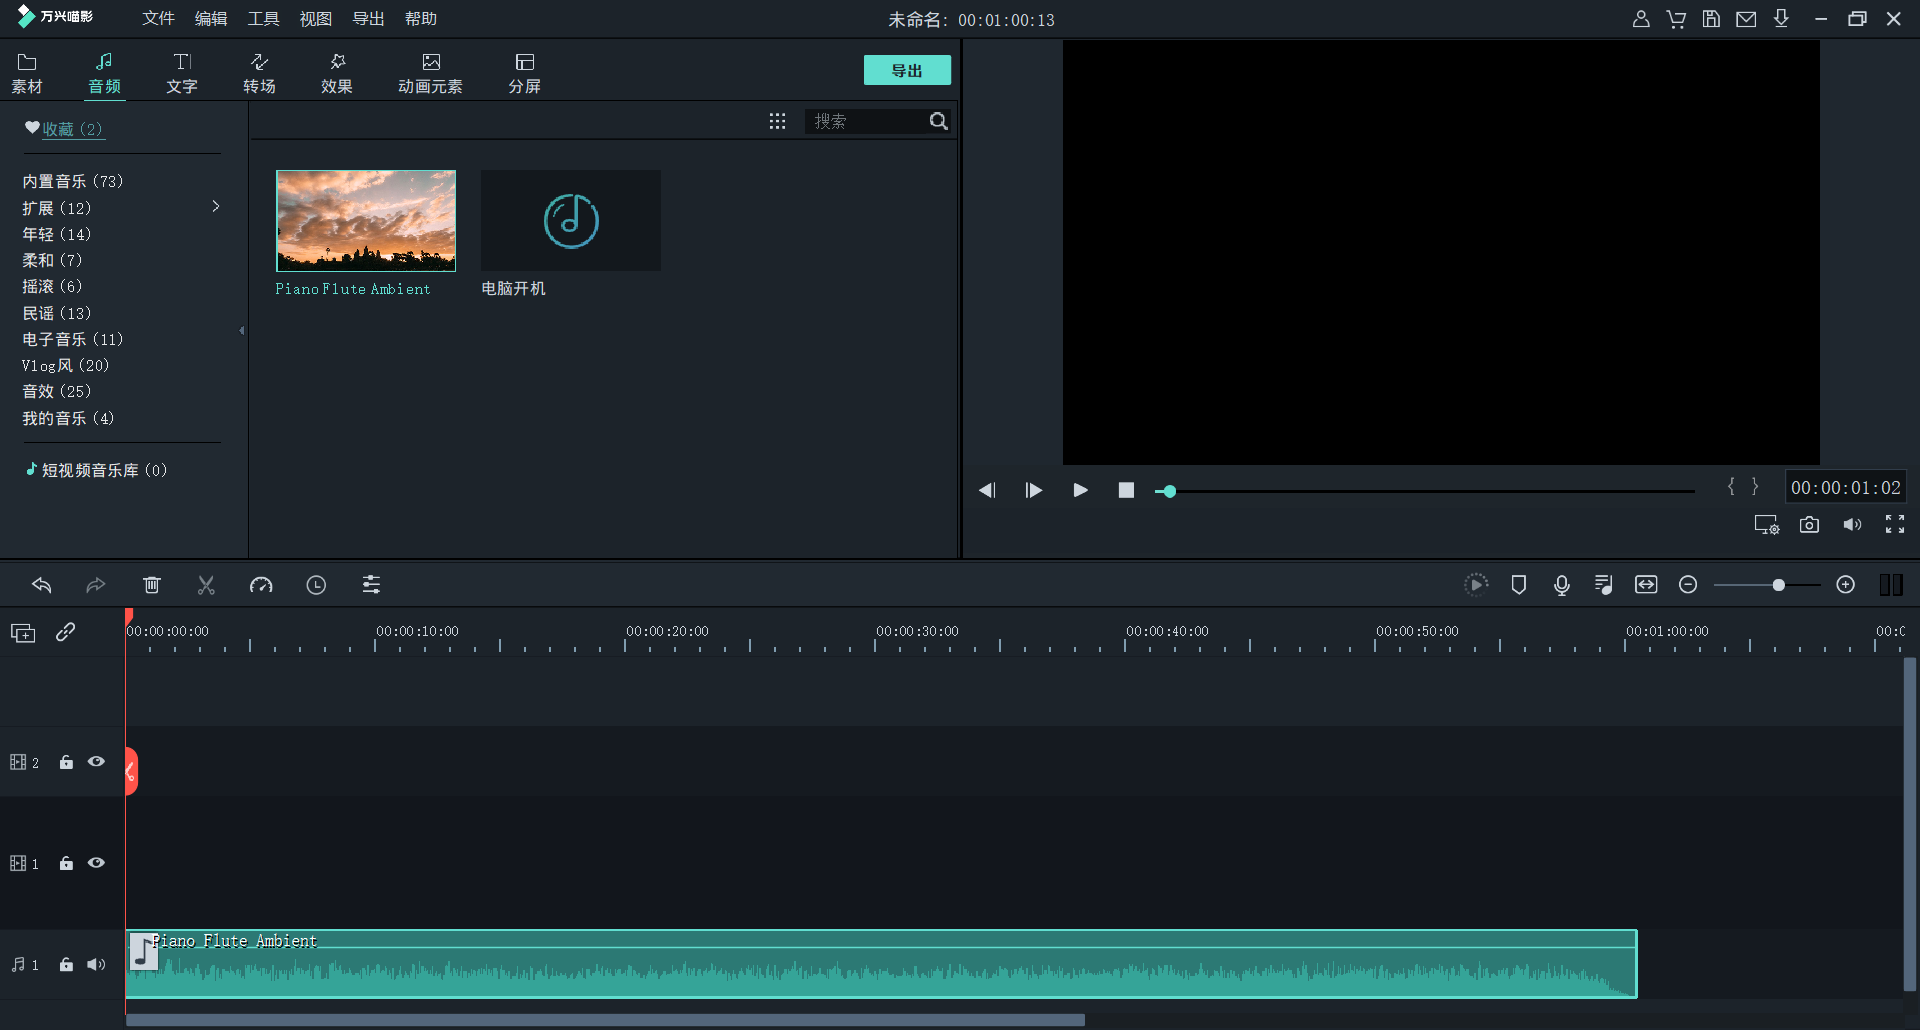Screen dimensions: 1920x1030
Task: Click the speed adjustment icon
Action: pos(261,585)
